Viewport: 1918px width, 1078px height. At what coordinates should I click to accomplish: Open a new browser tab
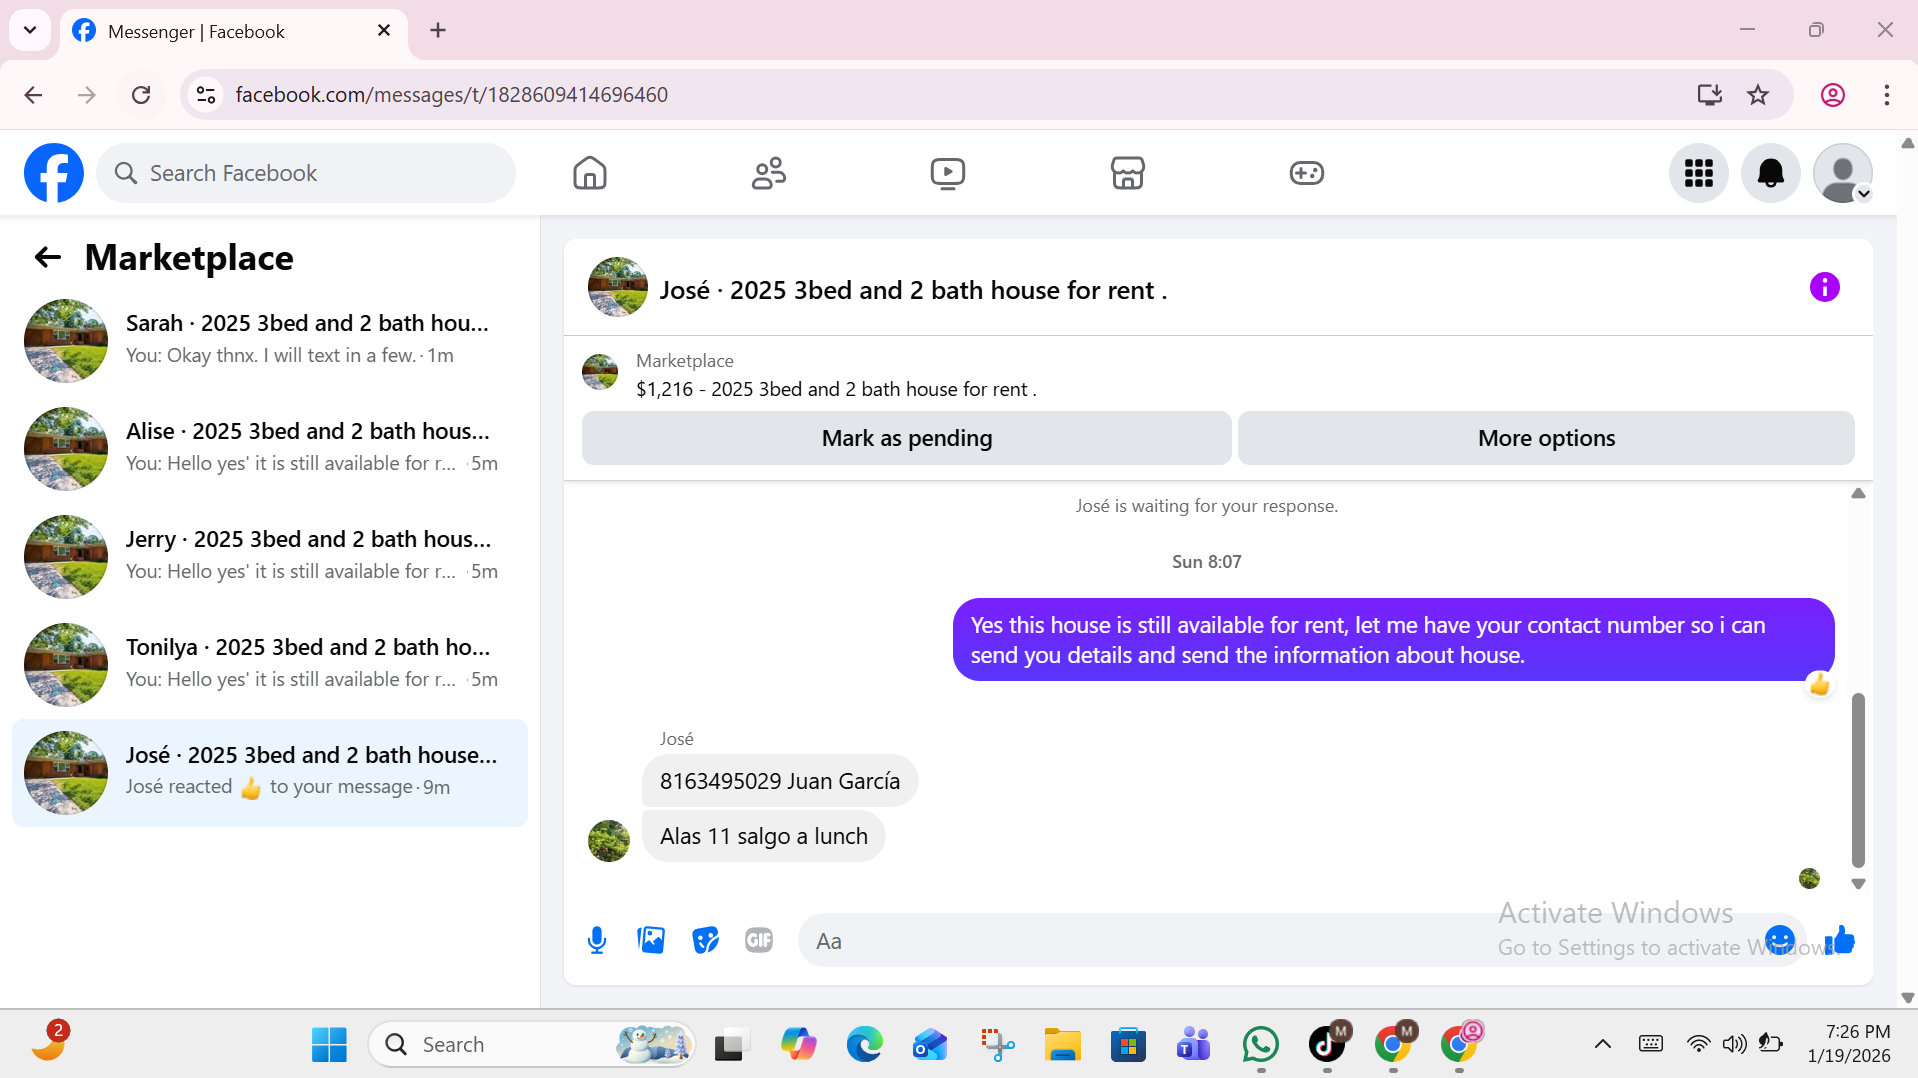(438, 30)
